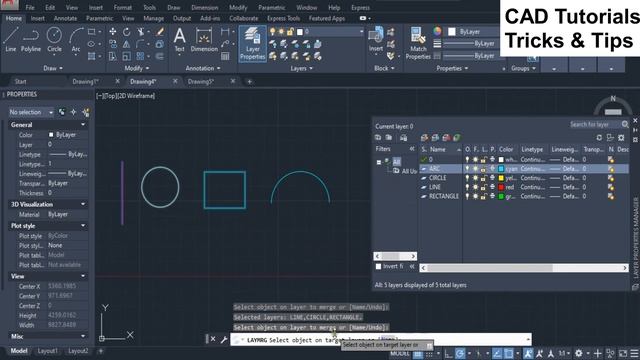Viewport: 640px width, 360px height.
Task: Click the red color swatch of LINE layer
Action: 501,187
